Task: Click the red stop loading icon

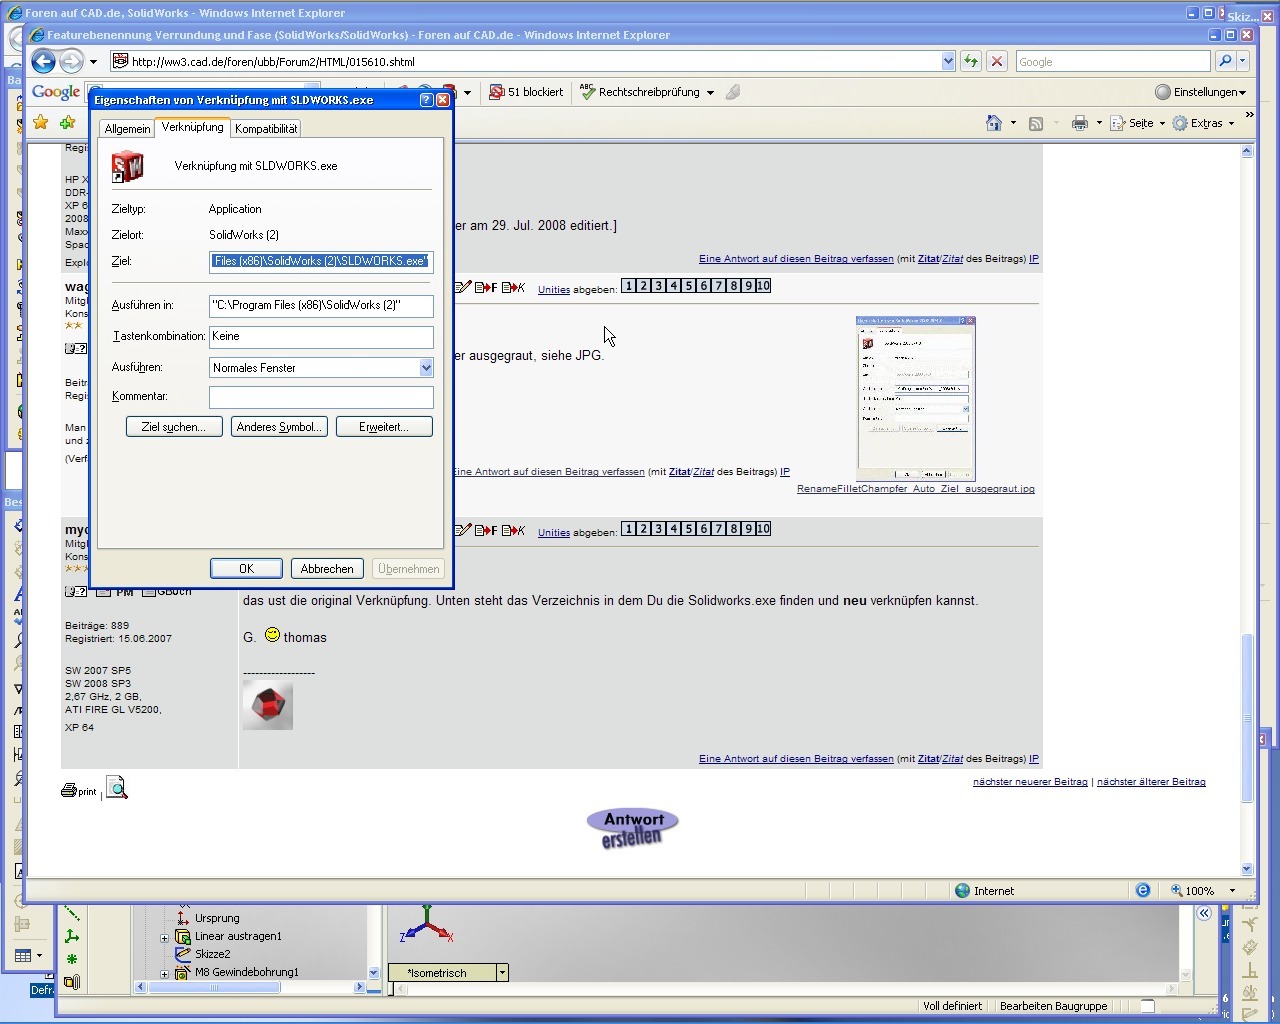Action: point(997,61)
